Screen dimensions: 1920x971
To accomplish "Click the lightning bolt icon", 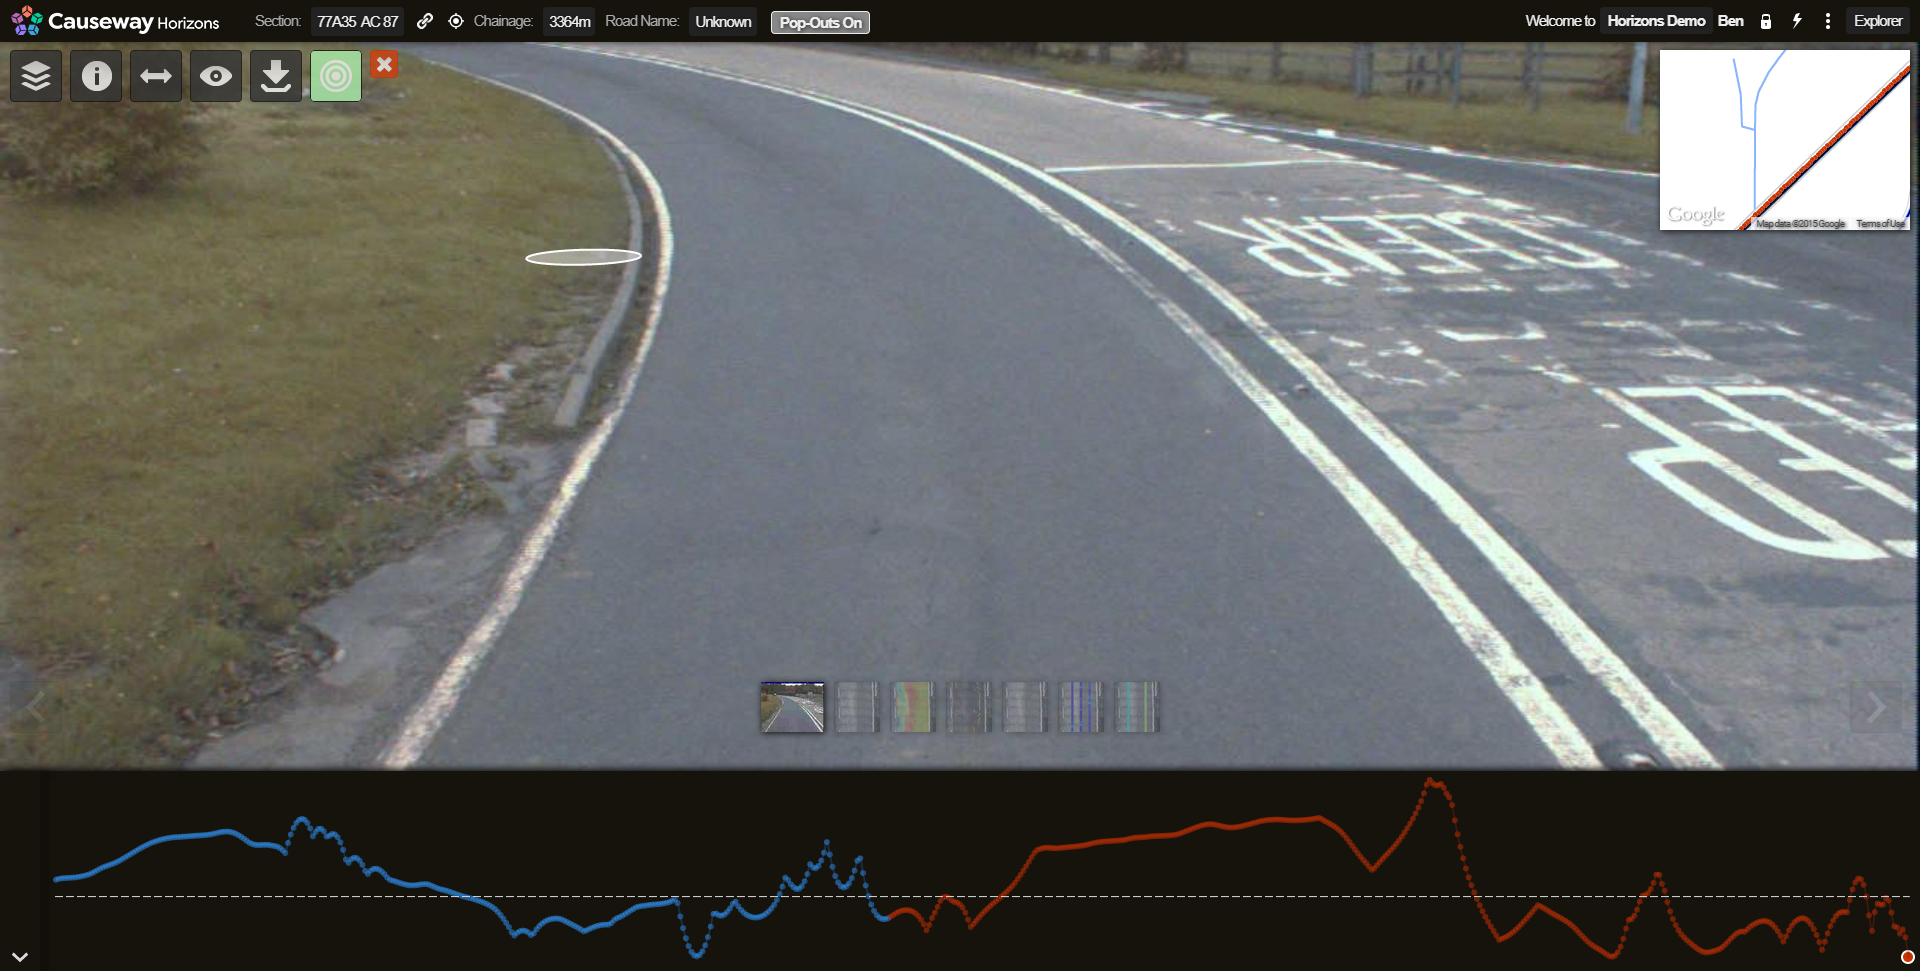I will tap(1797, 21).
